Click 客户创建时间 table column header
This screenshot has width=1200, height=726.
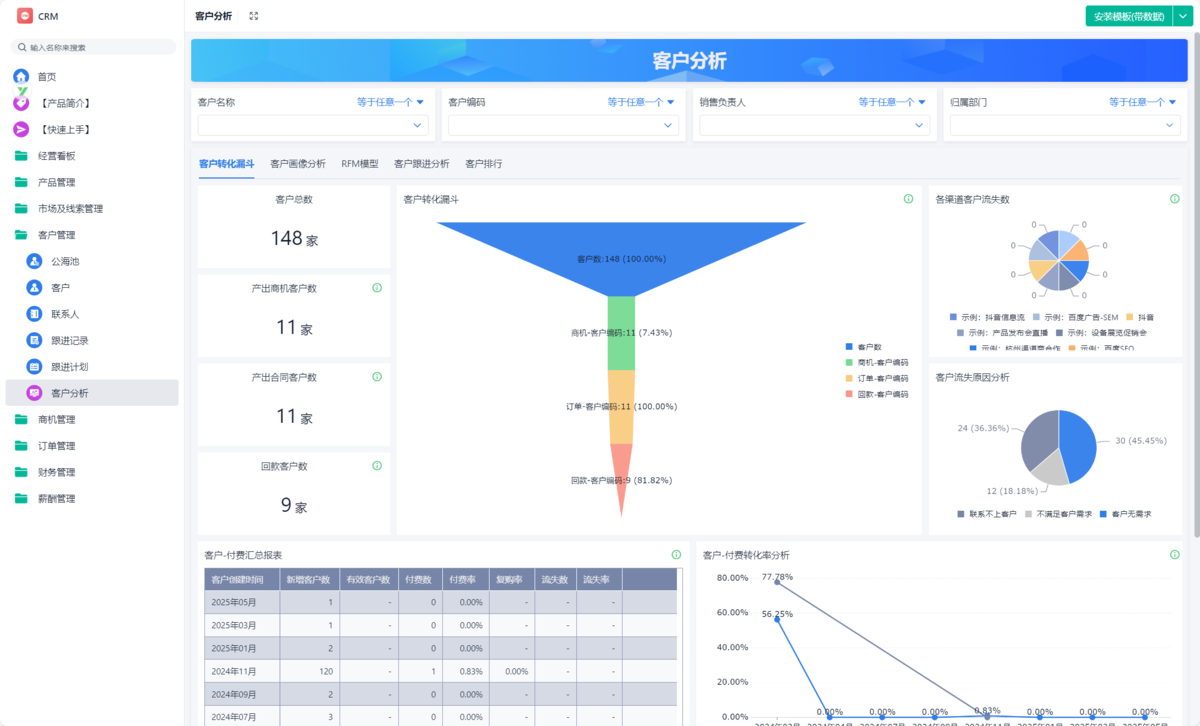pyautogui.click(x=242, y=579)
